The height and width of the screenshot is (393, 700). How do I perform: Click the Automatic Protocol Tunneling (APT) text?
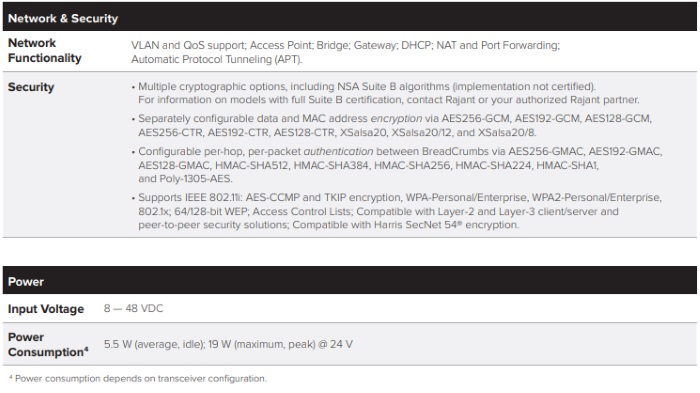click(217, 59)
